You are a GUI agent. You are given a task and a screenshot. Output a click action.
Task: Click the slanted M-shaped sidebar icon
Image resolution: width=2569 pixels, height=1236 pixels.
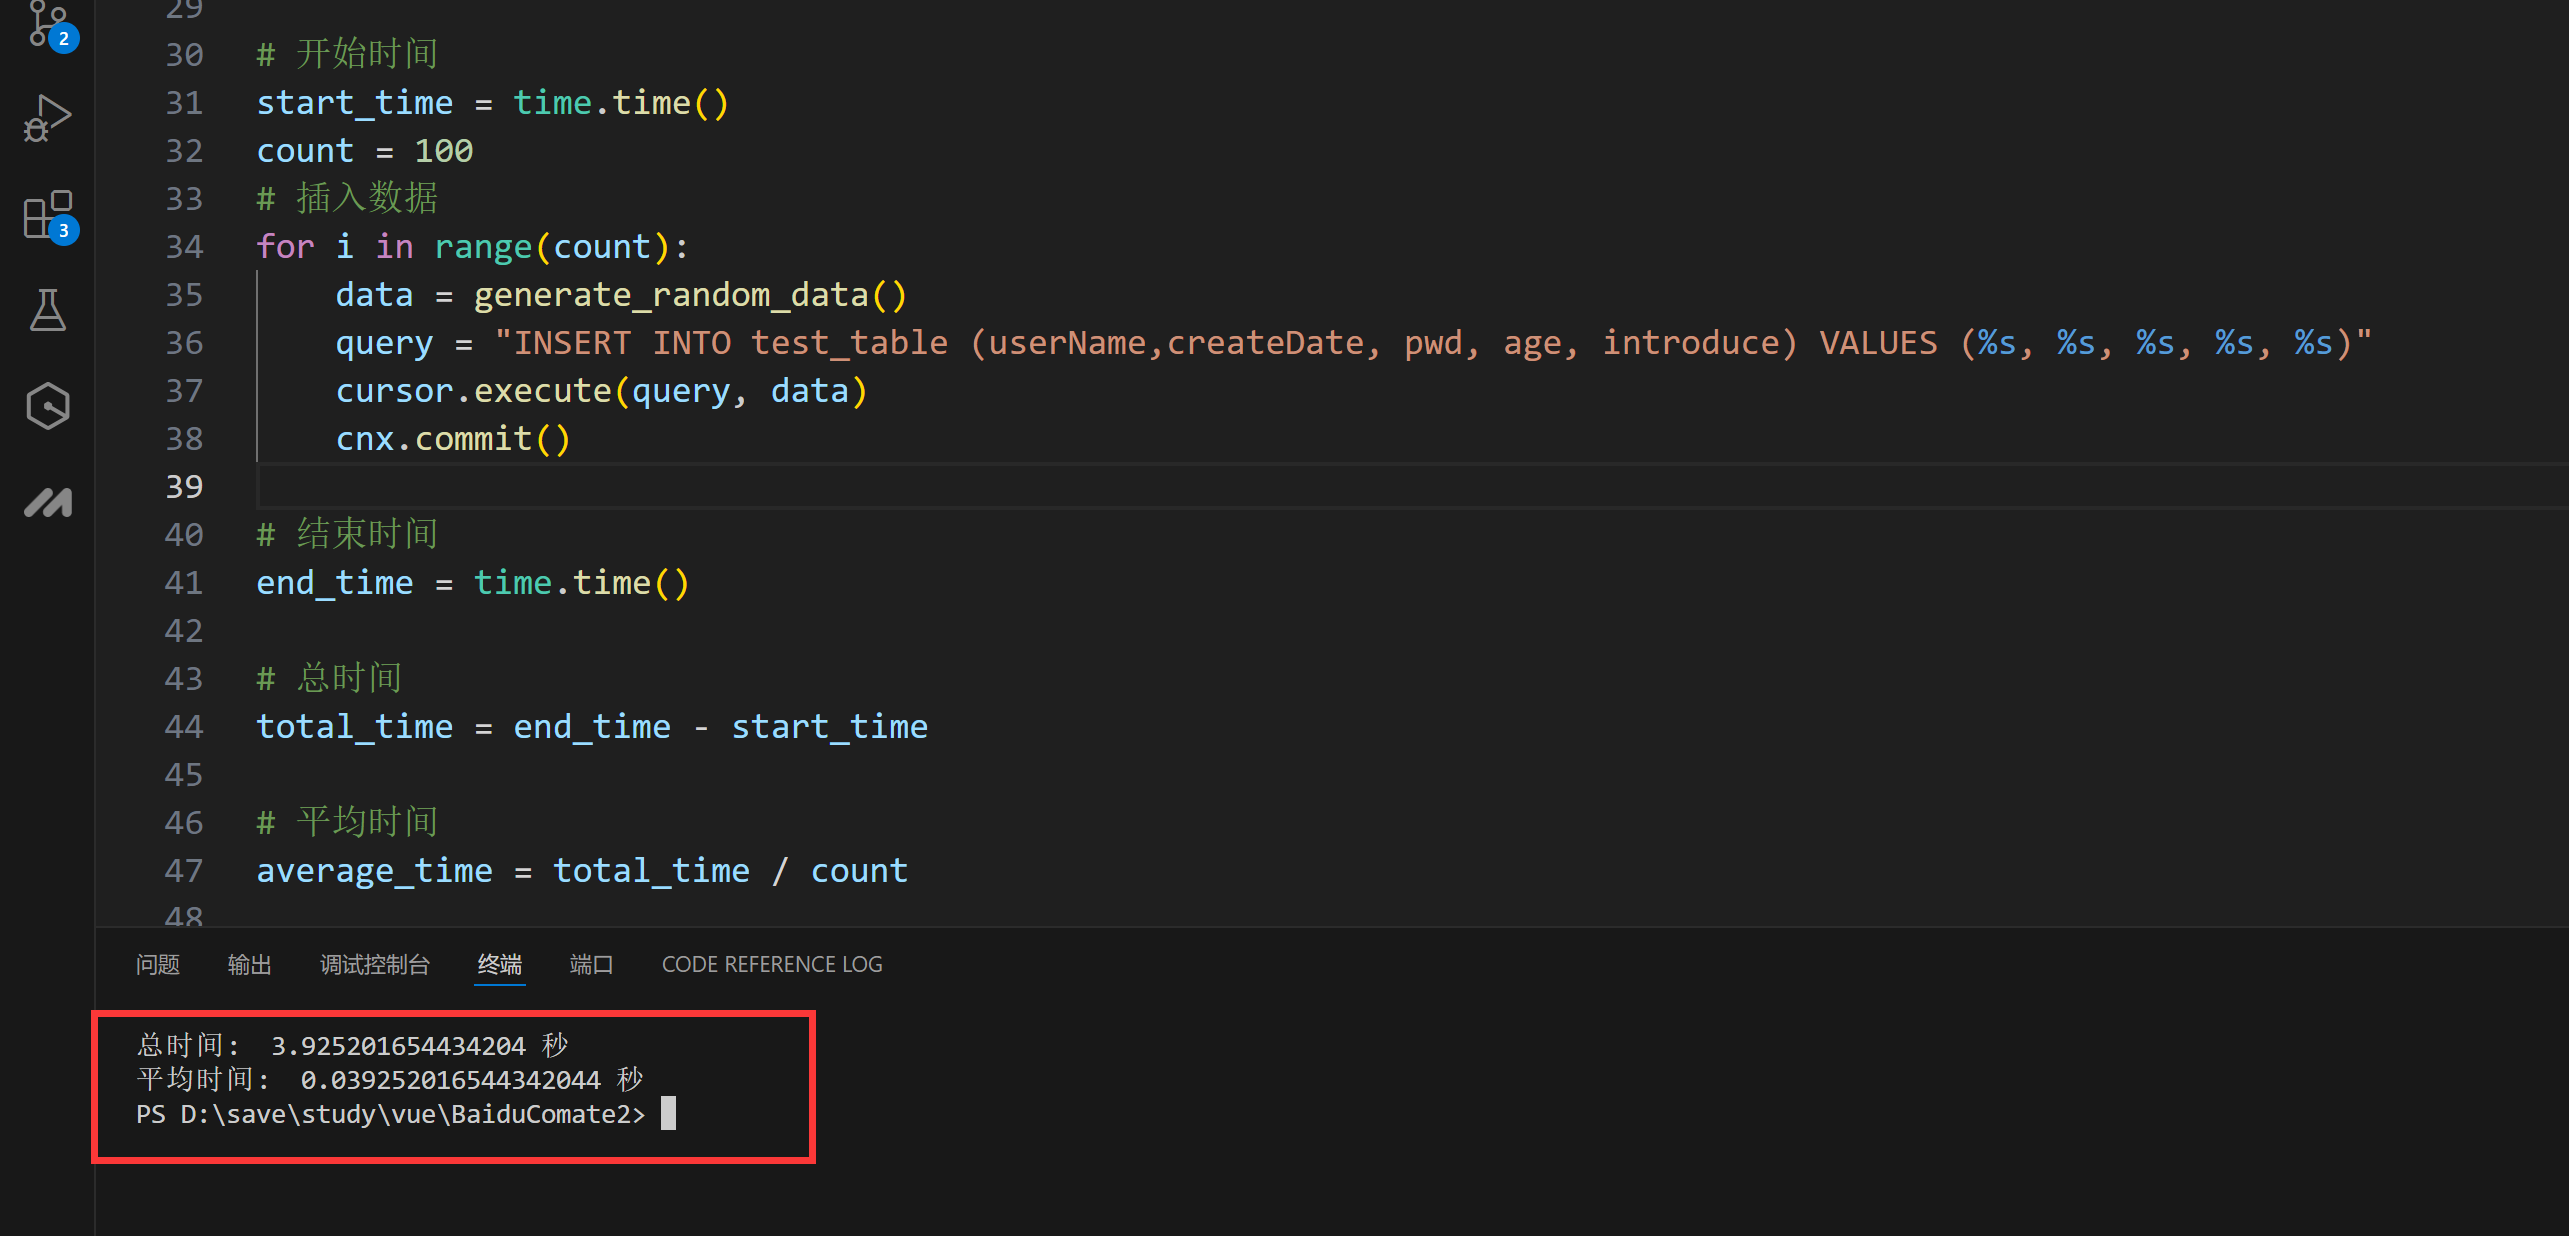tap(47, 502)
